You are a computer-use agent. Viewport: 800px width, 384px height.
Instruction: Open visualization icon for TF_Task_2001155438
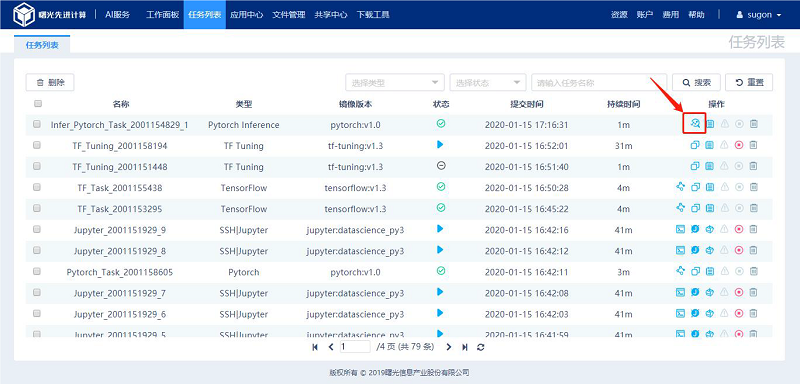click(x=680, y=187)
